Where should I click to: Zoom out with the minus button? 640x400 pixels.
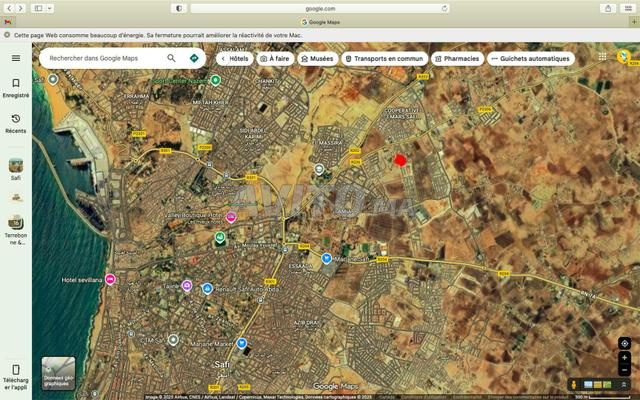pos(625,370)
